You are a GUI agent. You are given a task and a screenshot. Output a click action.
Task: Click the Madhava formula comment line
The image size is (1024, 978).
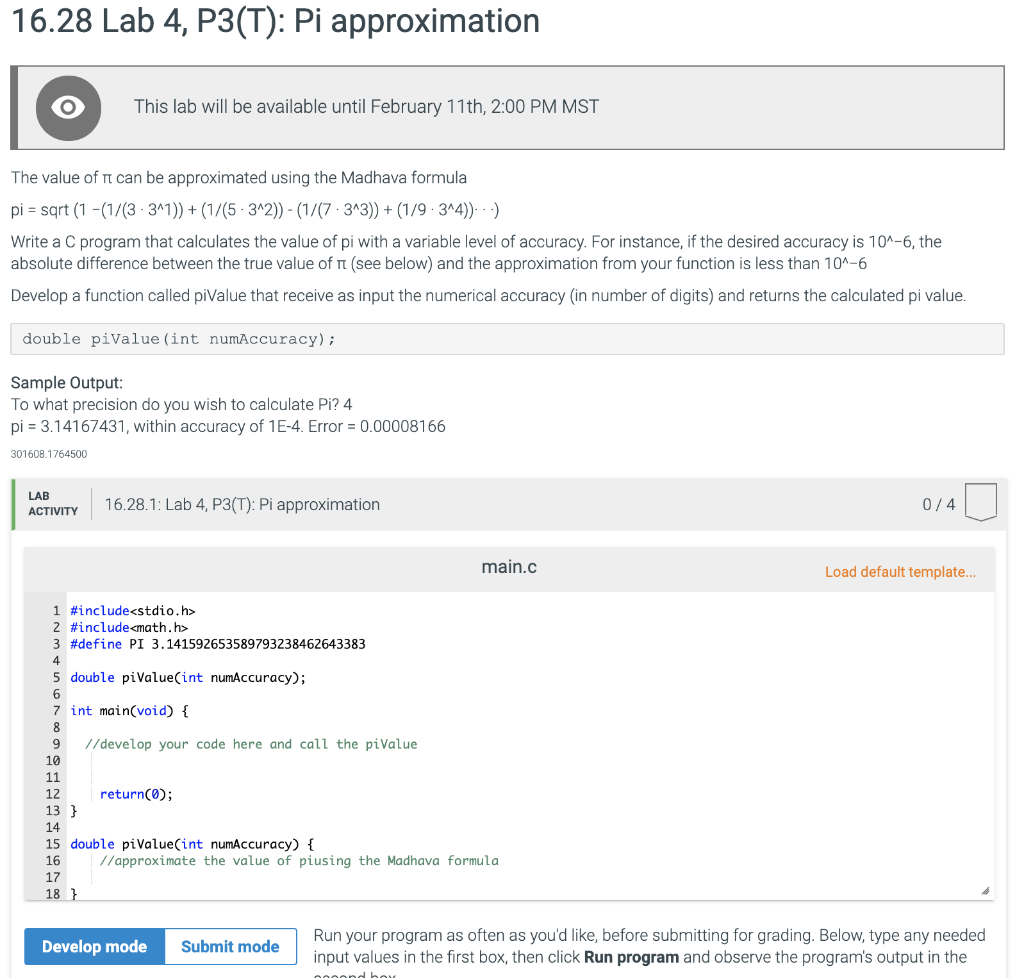[x=298, y=860]
